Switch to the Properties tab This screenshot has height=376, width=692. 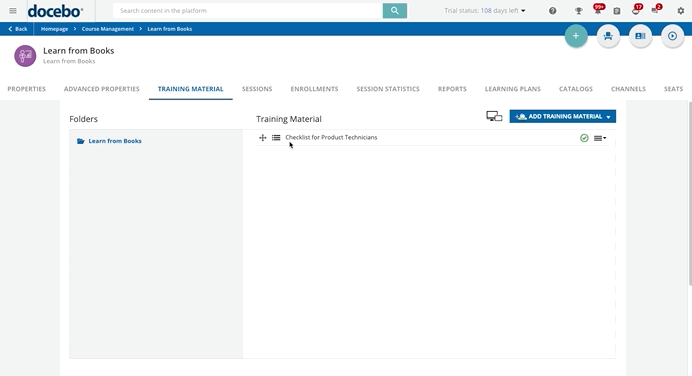(x=26, y=89)
